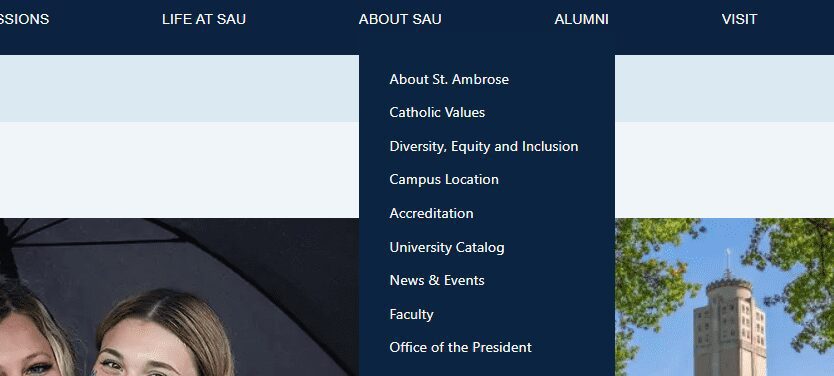Open Campus Location from the dropdown
Image resolution: width=834 pixels, height=376 pixels.
click(444, 179)
